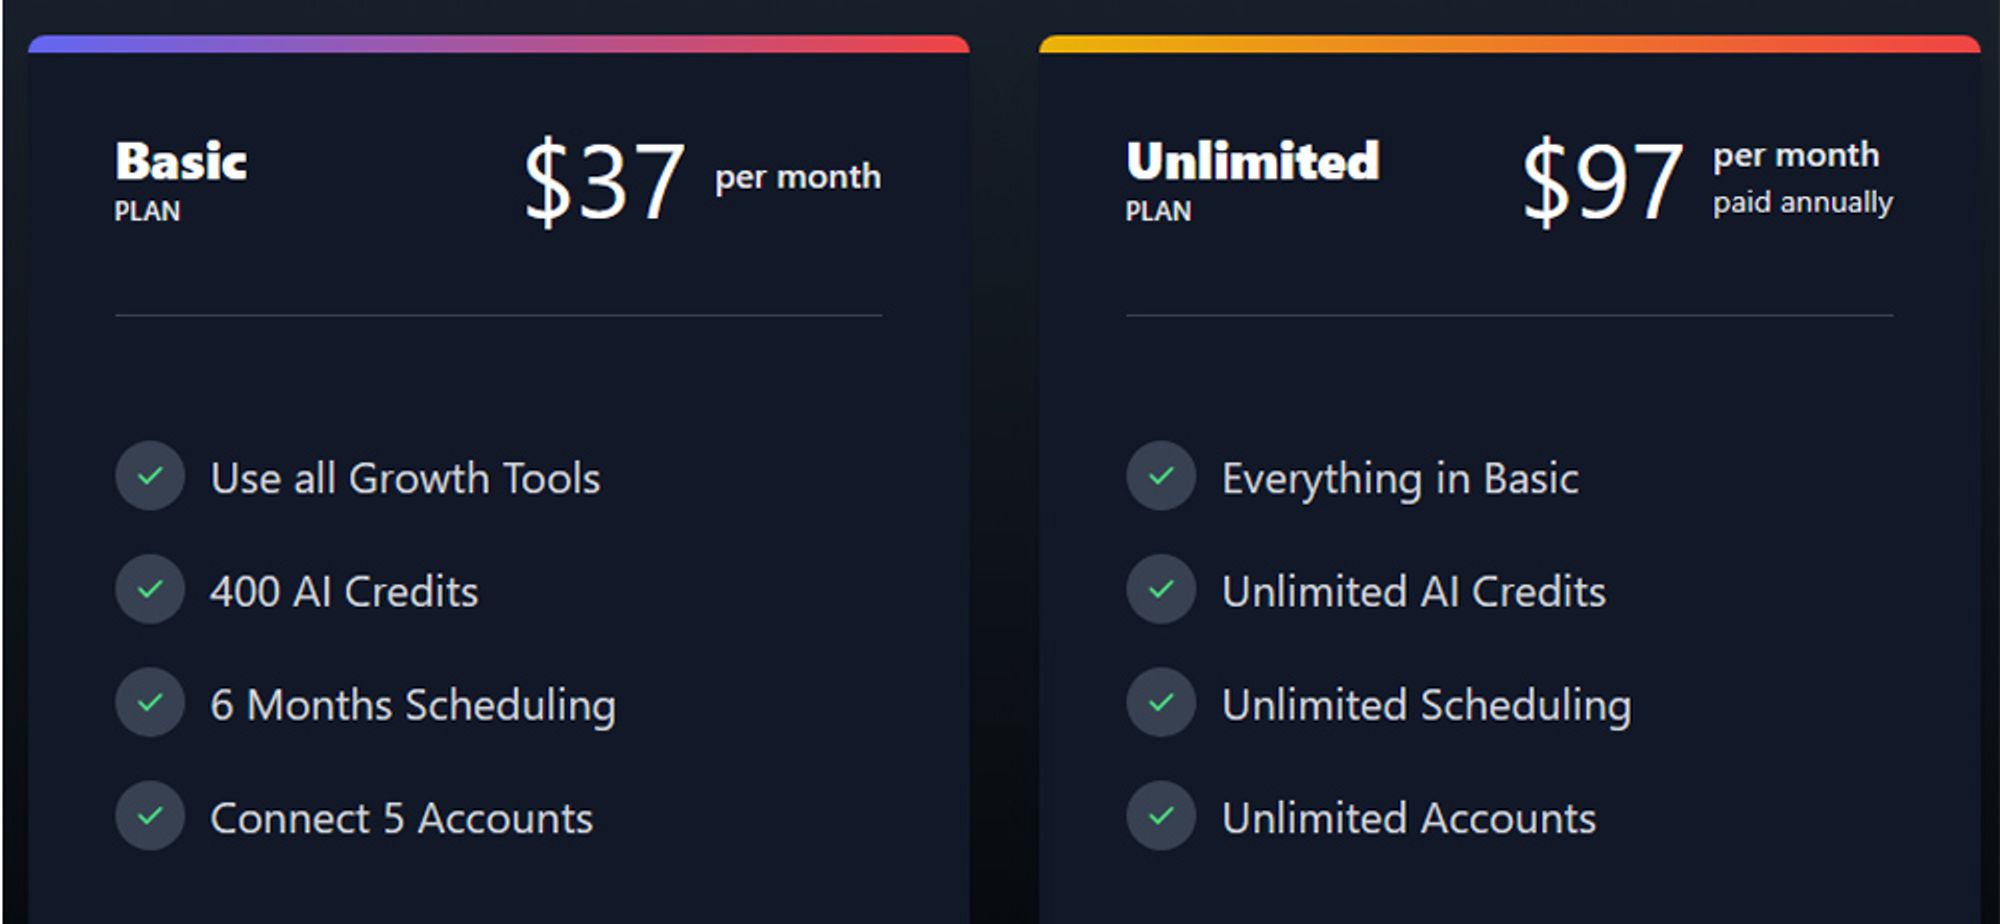Click checkmark icon beside Unlimited AI Credits
2000x924 pixels.
(x=1161, y=589)
